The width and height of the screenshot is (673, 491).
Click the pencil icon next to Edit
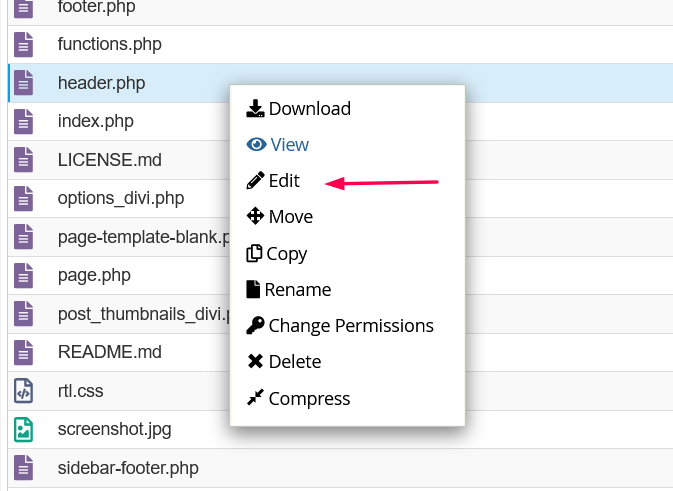(255, 180)
